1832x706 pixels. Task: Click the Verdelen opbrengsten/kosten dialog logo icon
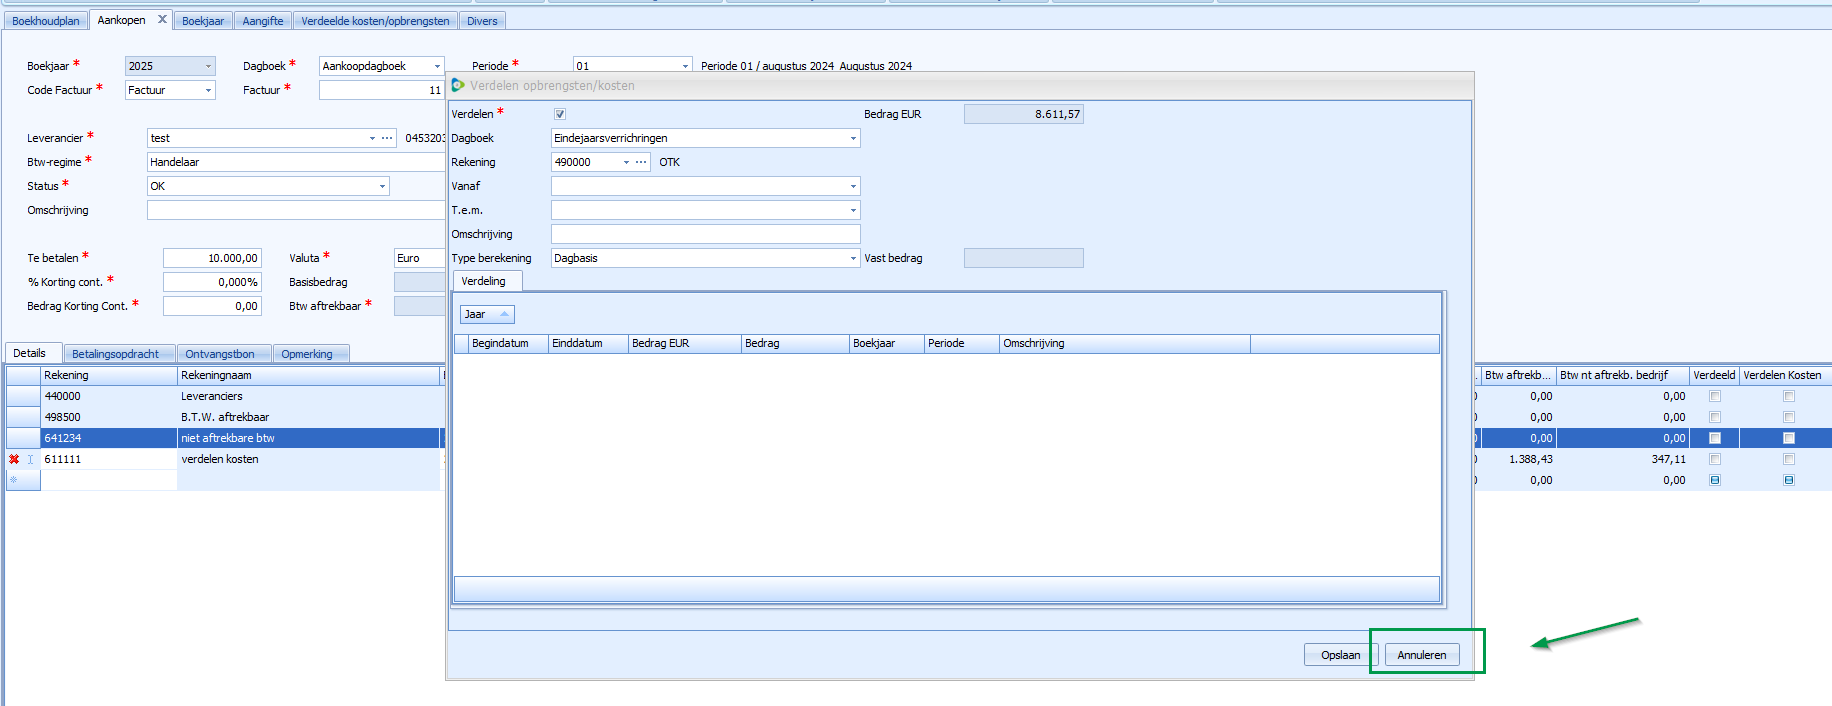[x=458, y=85]
